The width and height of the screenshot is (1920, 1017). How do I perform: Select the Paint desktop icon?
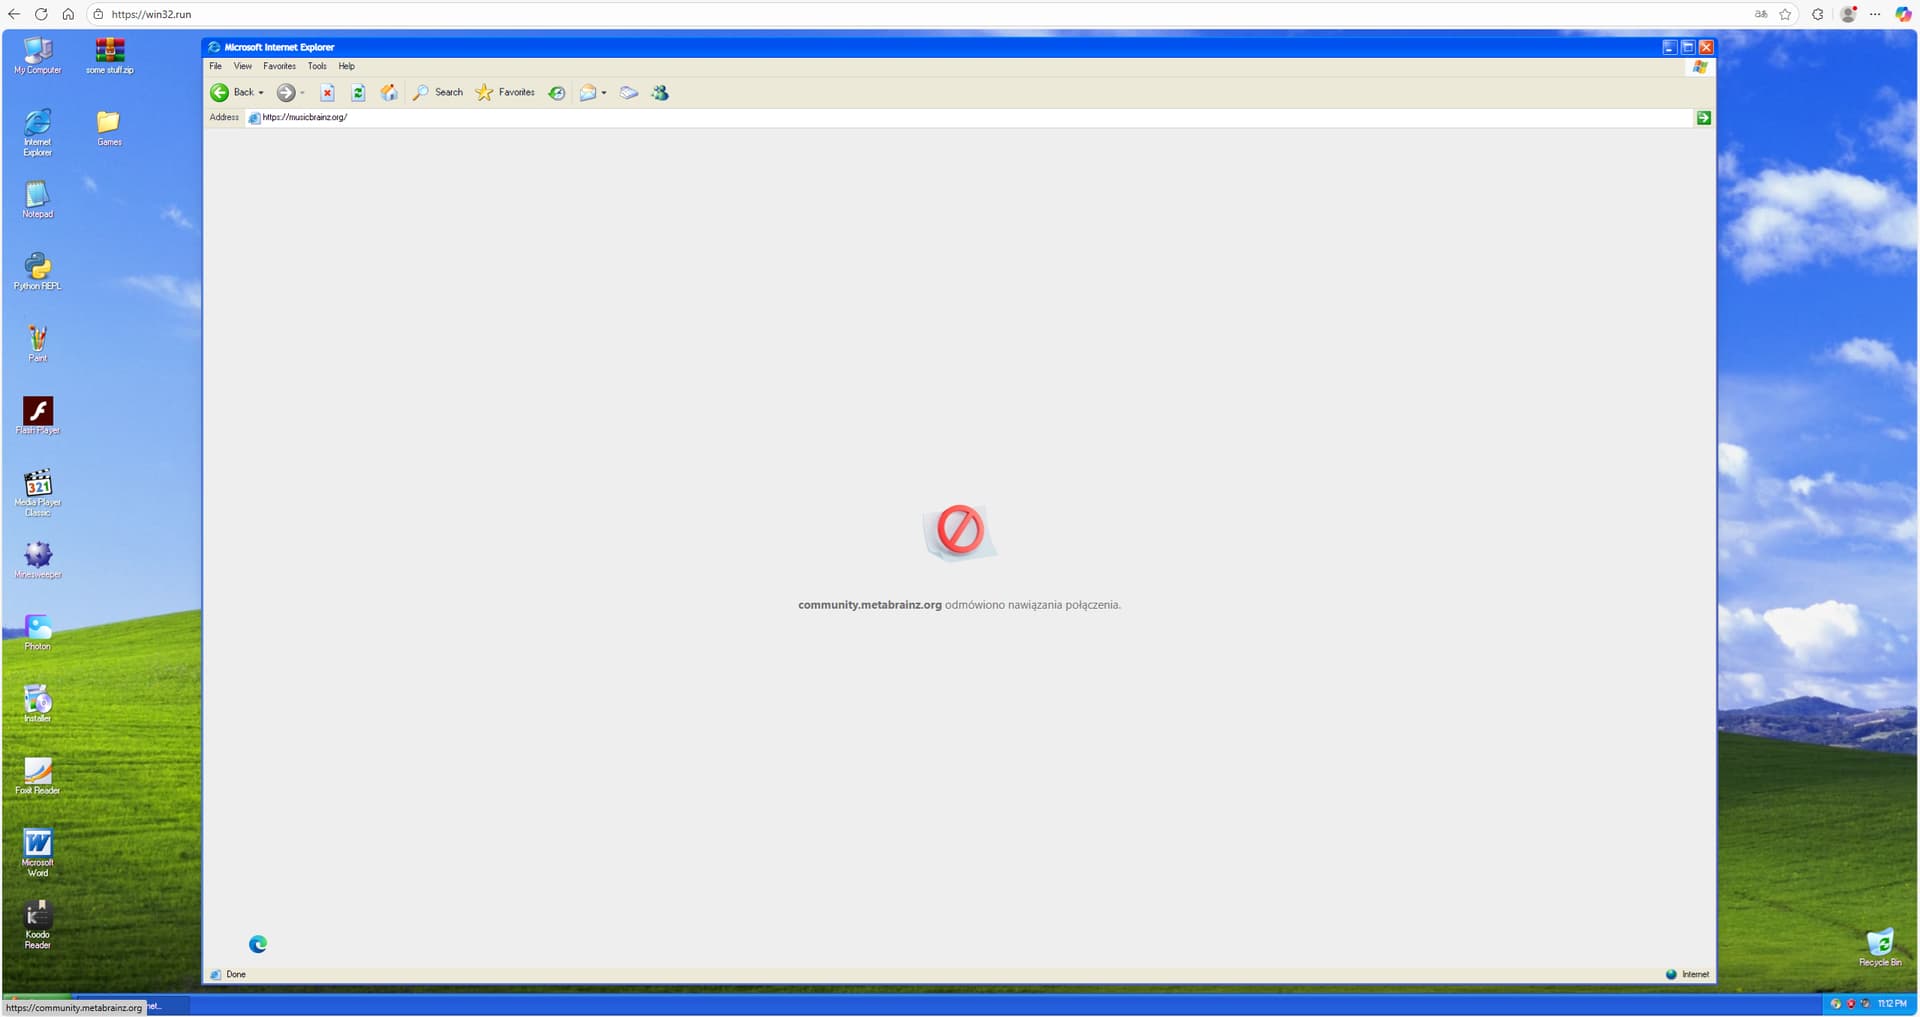[x=38, y=344]
